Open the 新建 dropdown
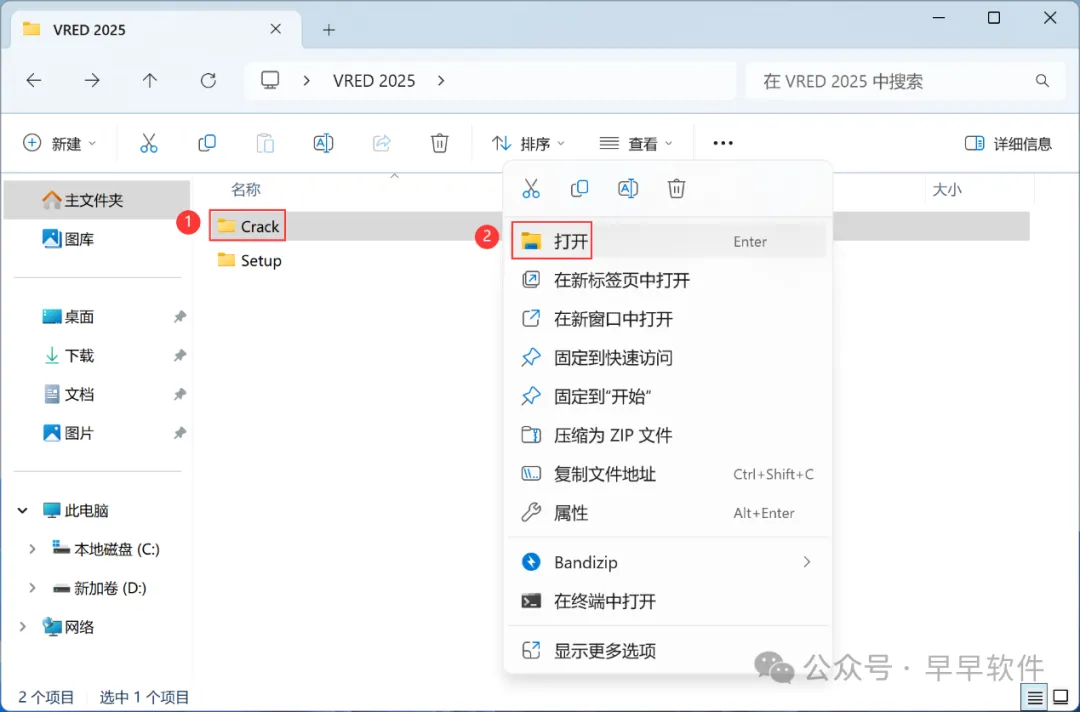 [60, 143]
